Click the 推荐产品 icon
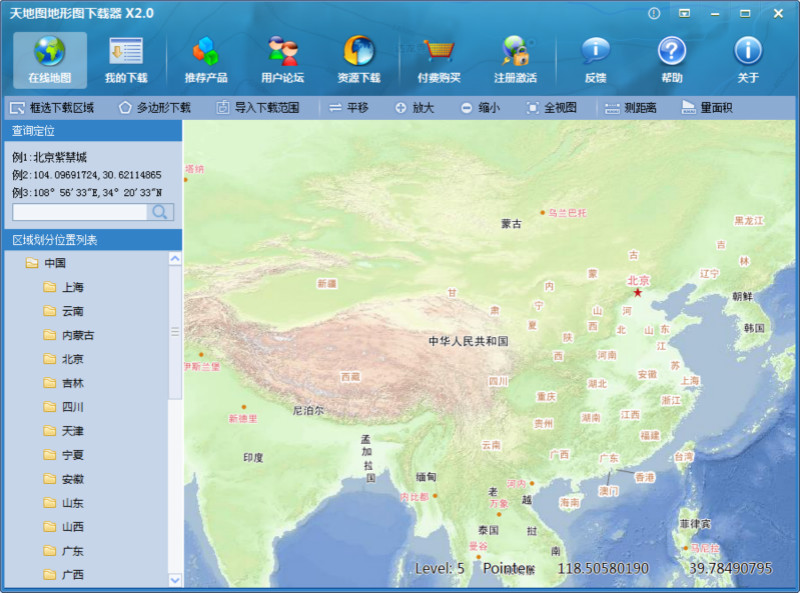This screenshot has height=593, width=800. click(x=205, y=59)
